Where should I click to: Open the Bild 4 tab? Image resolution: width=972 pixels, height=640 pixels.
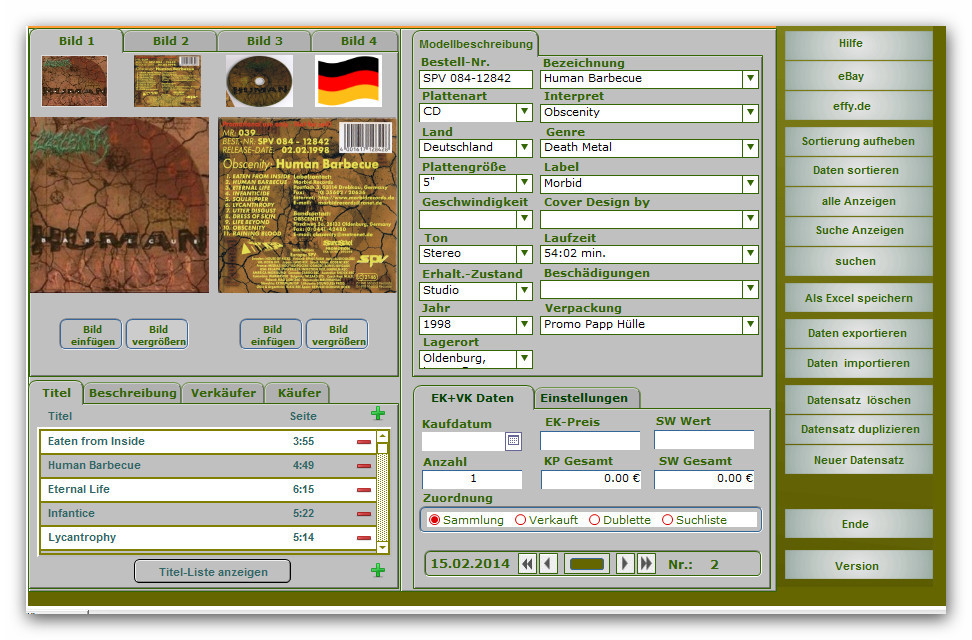point(355,41)
